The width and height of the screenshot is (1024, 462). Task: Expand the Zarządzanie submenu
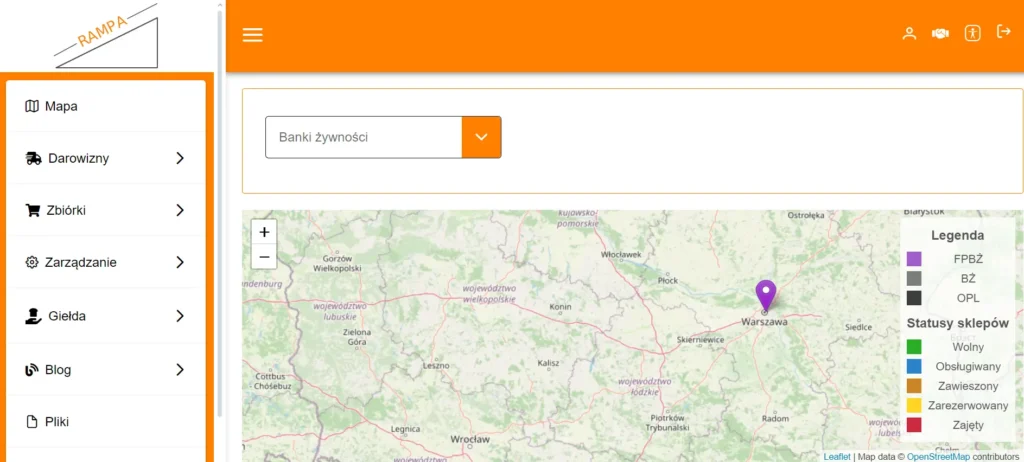[x=105, y=262]
